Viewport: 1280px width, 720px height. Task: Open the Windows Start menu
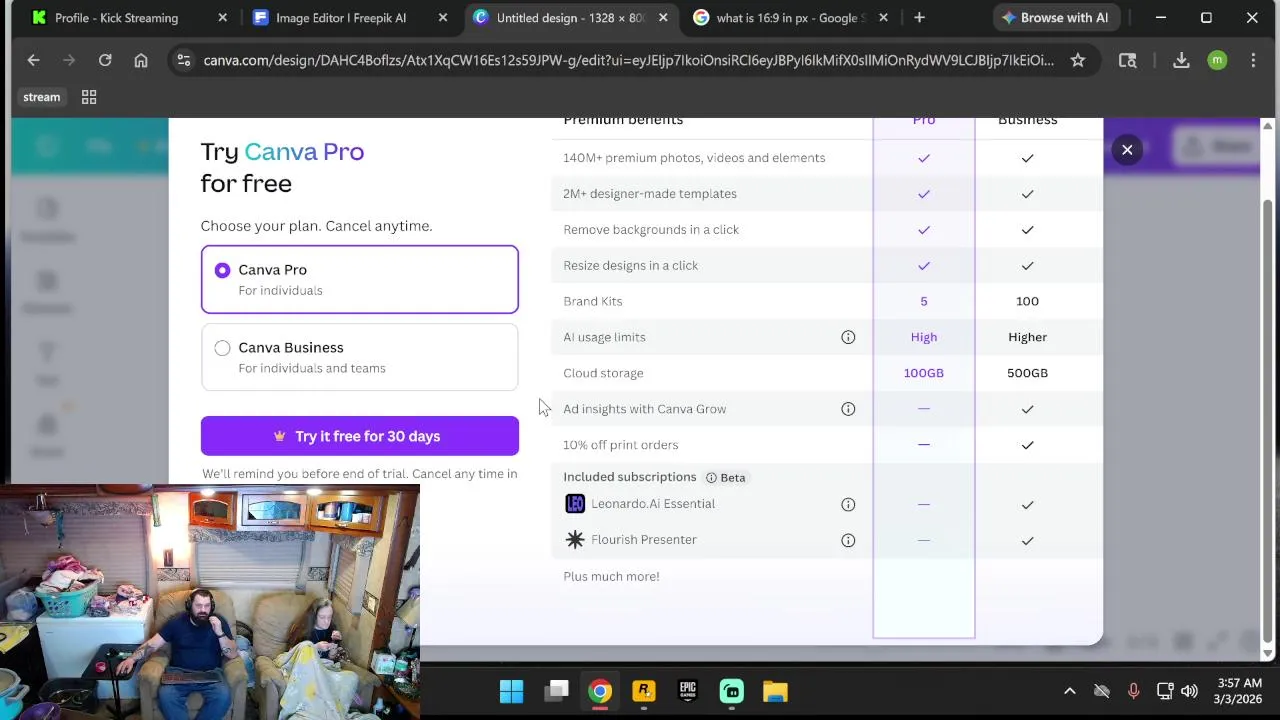click(511, 691)
